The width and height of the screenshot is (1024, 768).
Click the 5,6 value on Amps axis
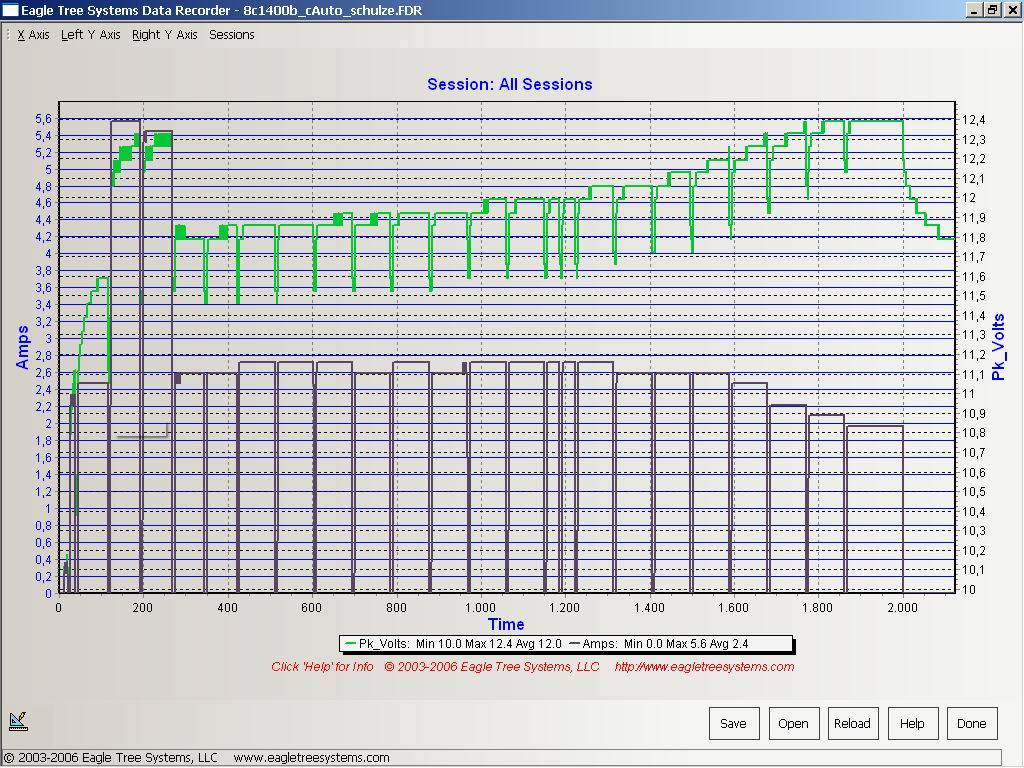(43, 119)
